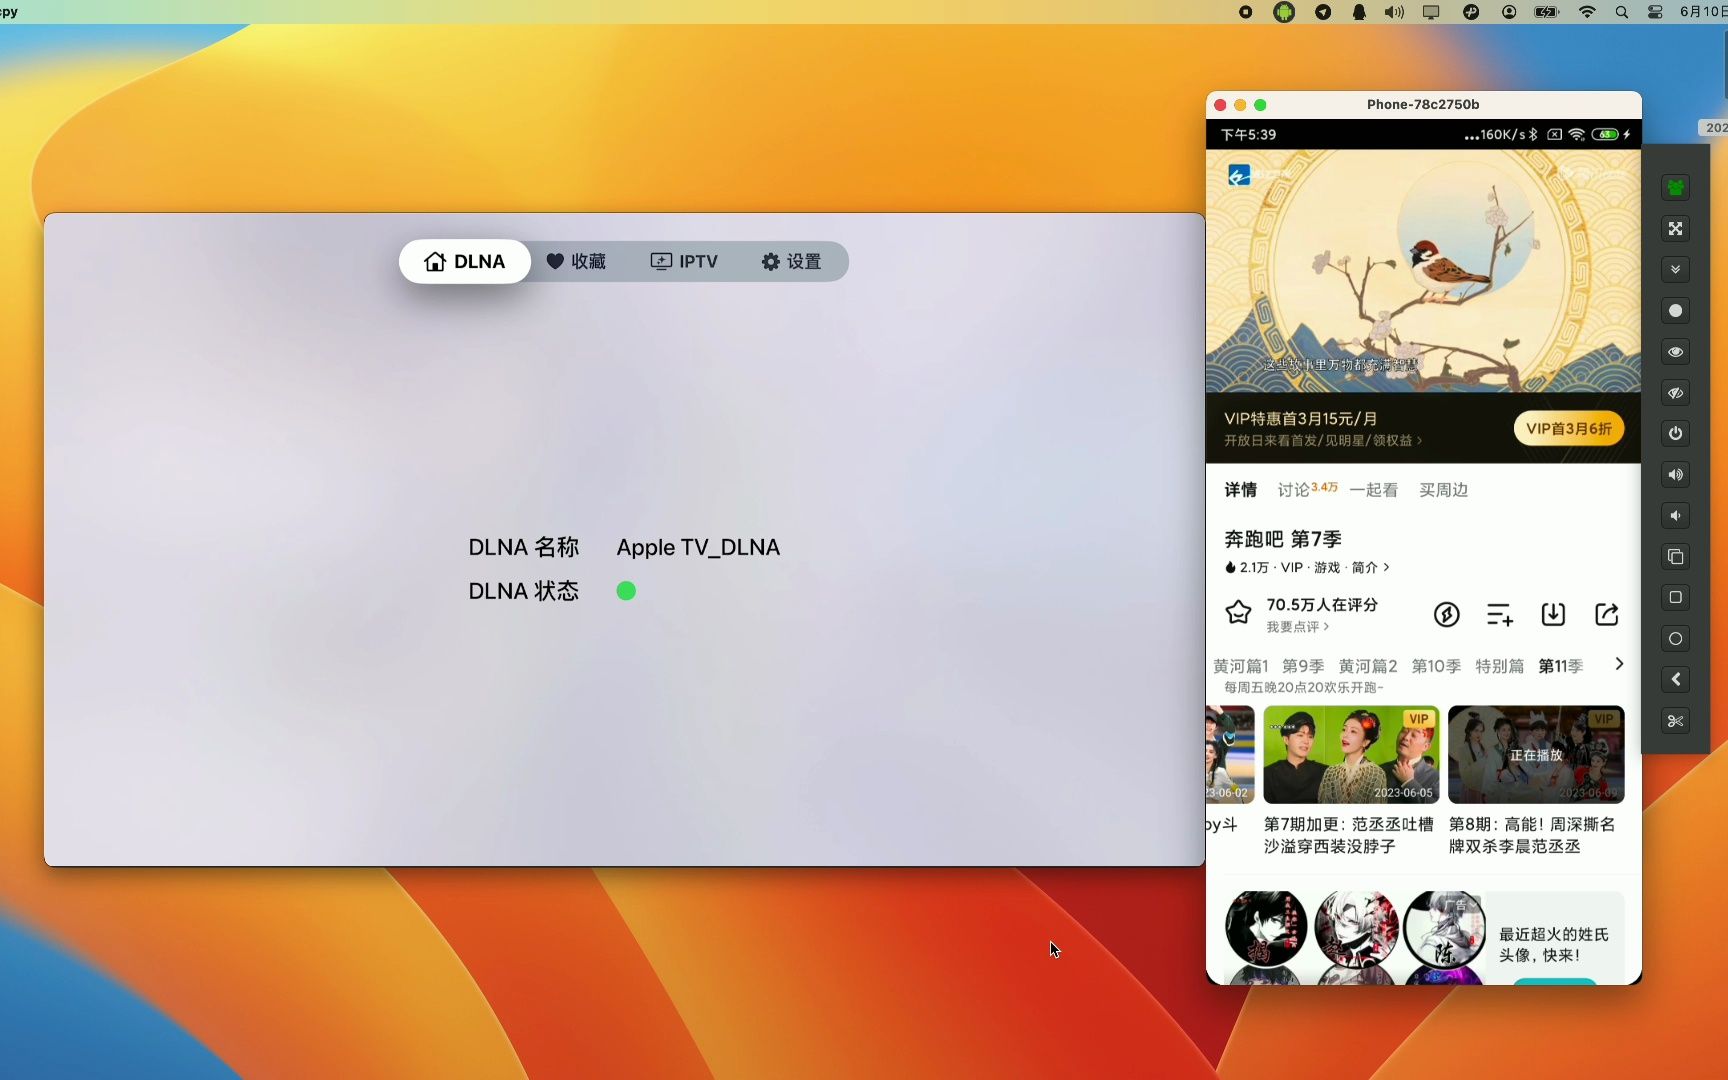Click the Apple TV_DLNA name text
The height and width of the screenshot is (1080, 1728).
tap(698, 547)
